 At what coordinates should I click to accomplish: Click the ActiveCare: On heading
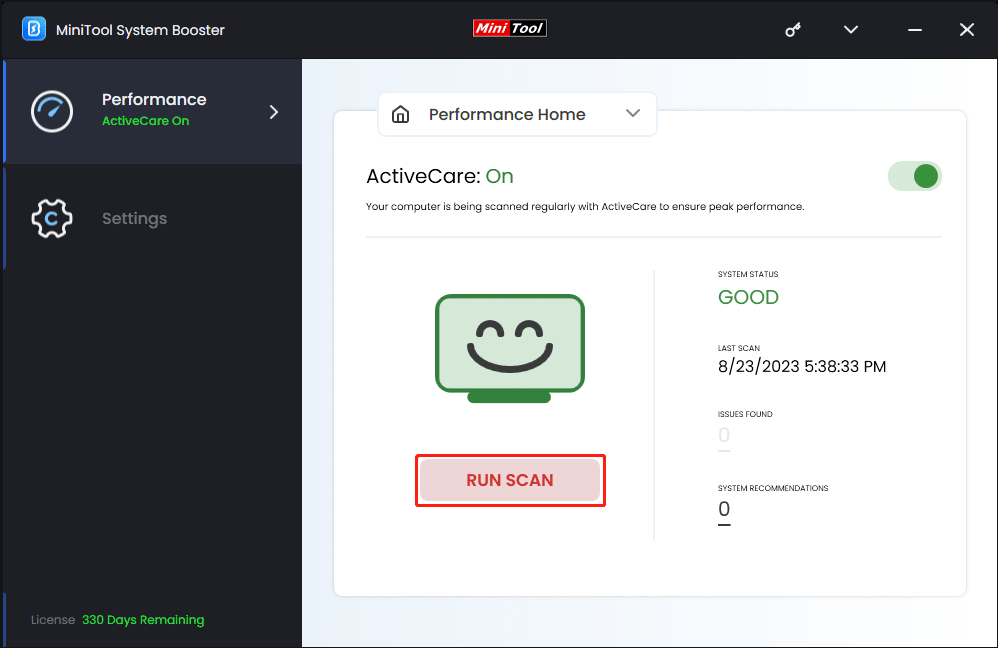pyautogui.click(x=440, y=176)
